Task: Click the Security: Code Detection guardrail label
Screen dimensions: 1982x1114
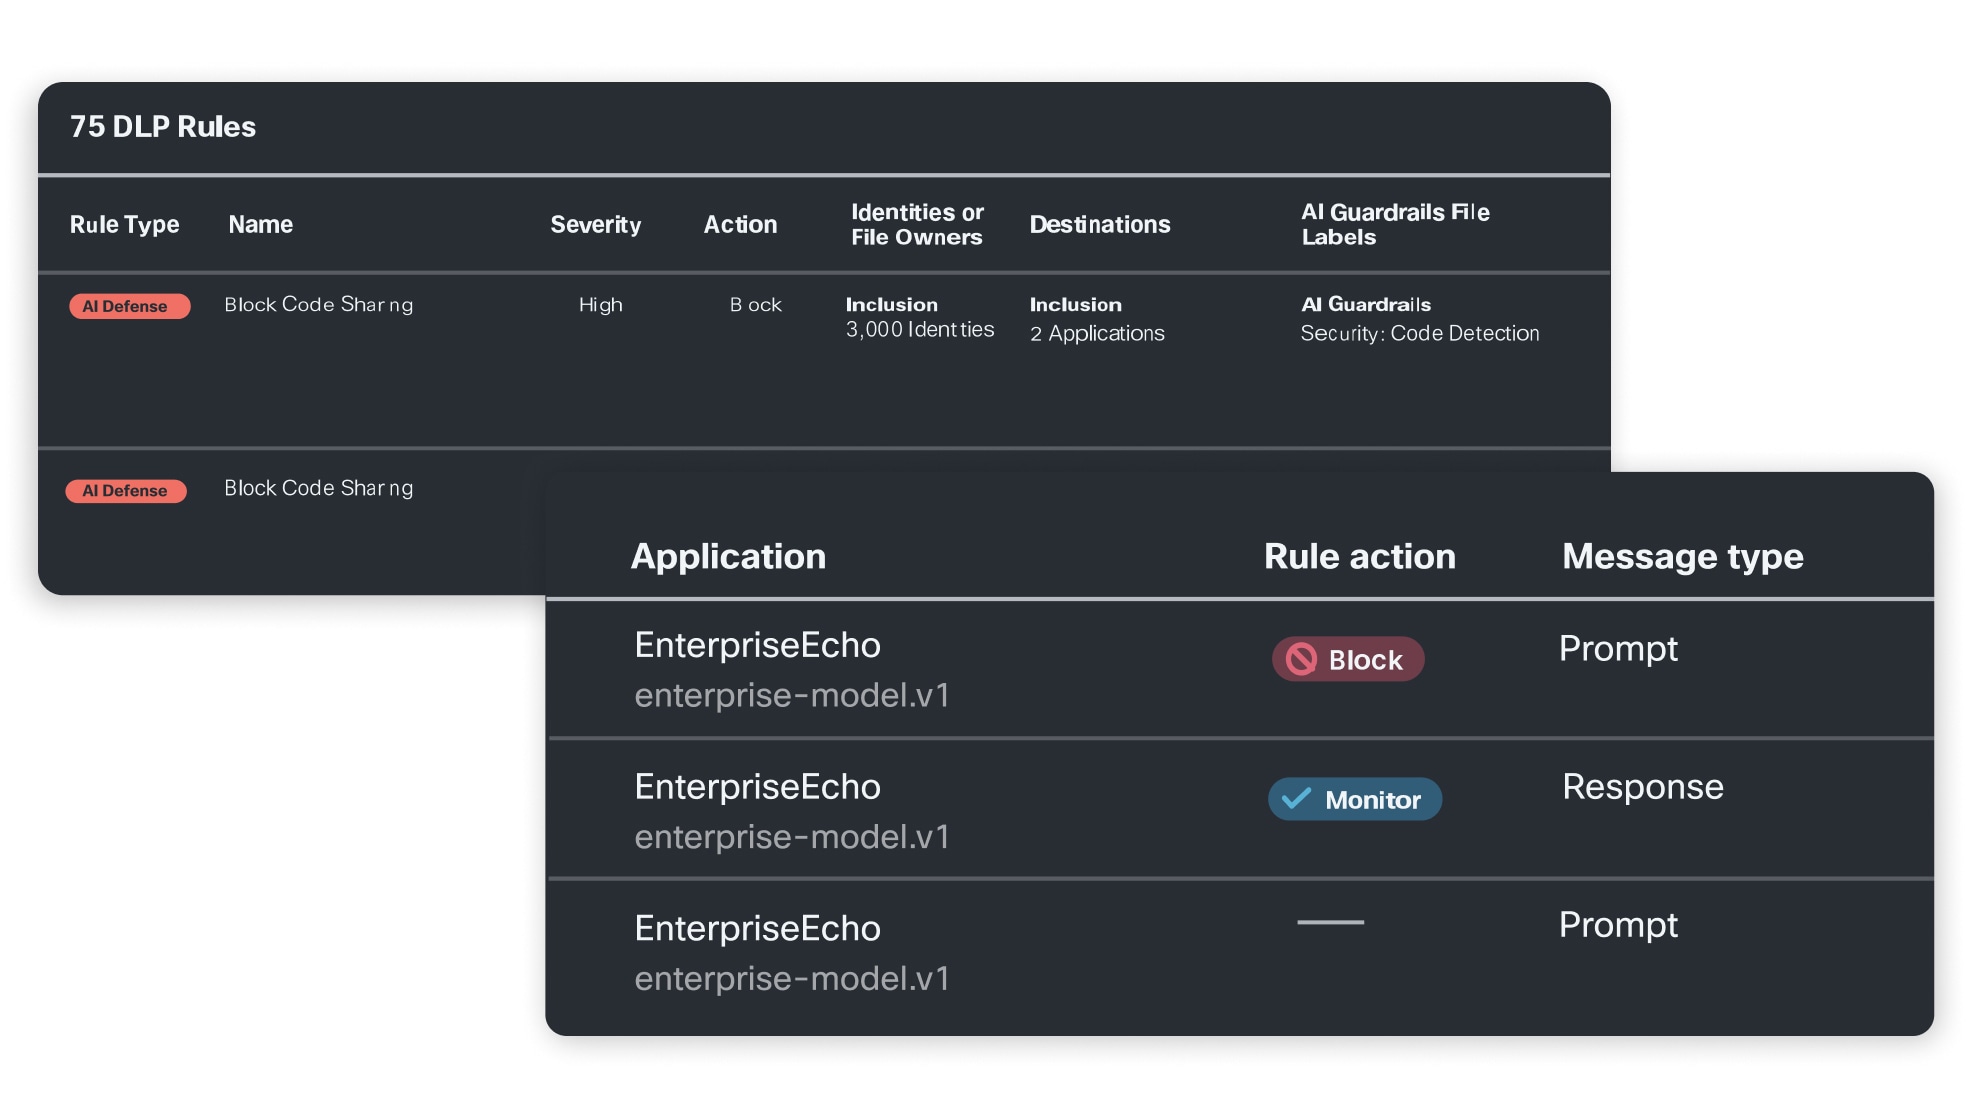Action: click(1420, 333)
